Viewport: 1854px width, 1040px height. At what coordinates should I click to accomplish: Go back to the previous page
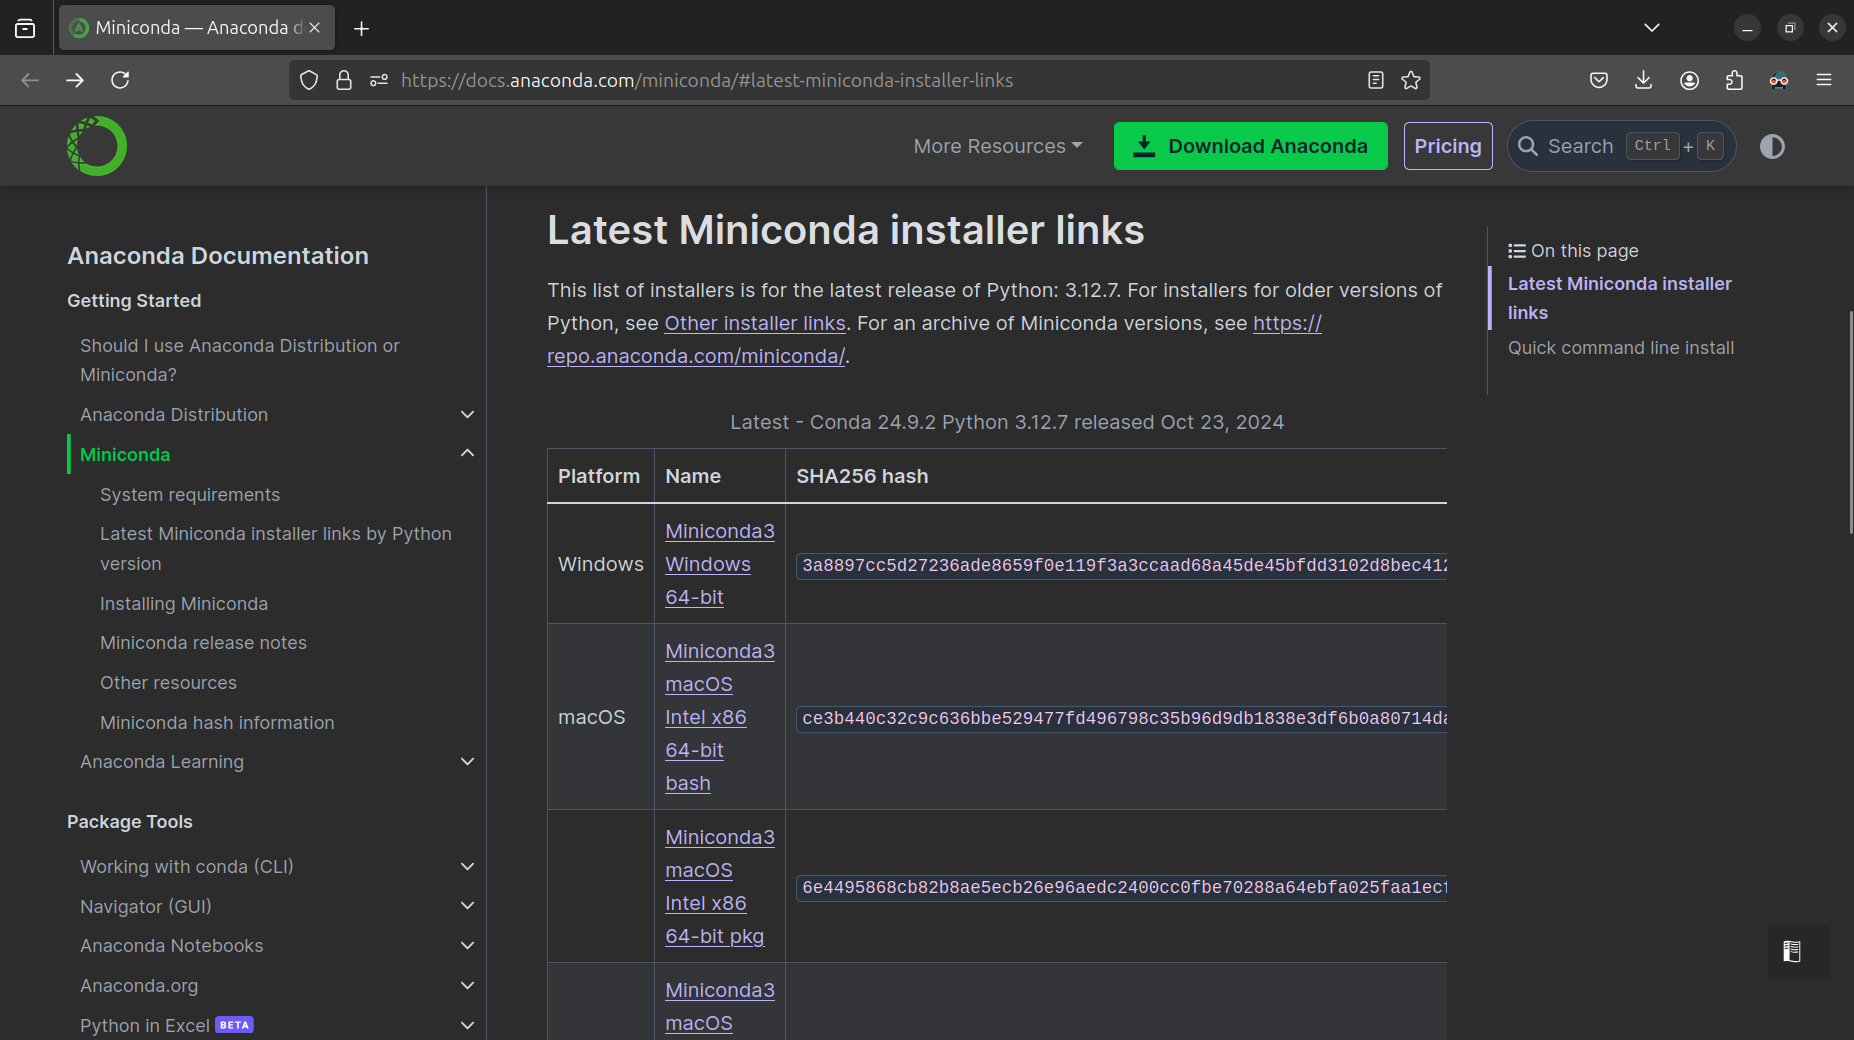click(30, 80)
